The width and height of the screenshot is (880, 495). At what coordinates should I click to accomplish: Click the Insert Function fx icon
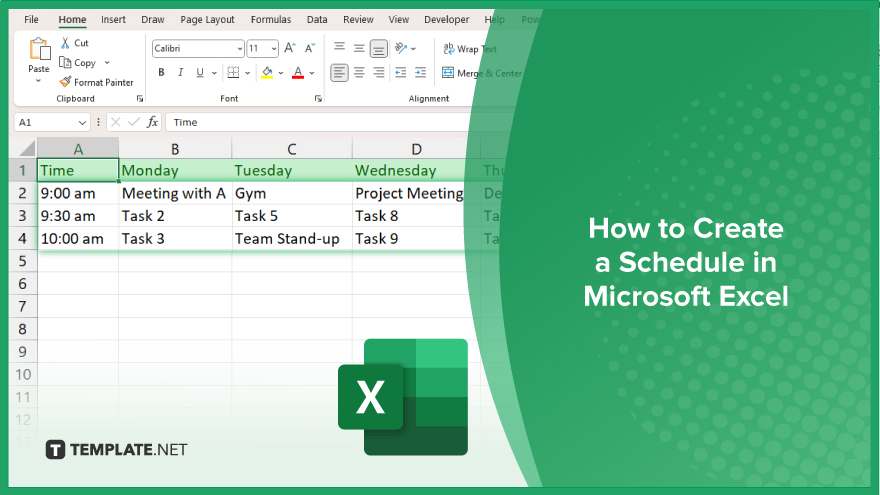tap(152, 122)
